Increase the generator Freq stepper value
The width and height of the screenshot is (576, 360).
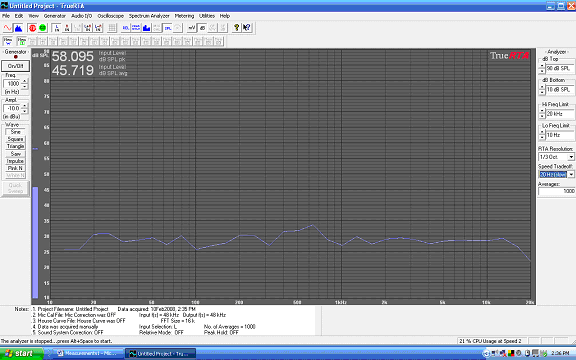coord(25,81)
